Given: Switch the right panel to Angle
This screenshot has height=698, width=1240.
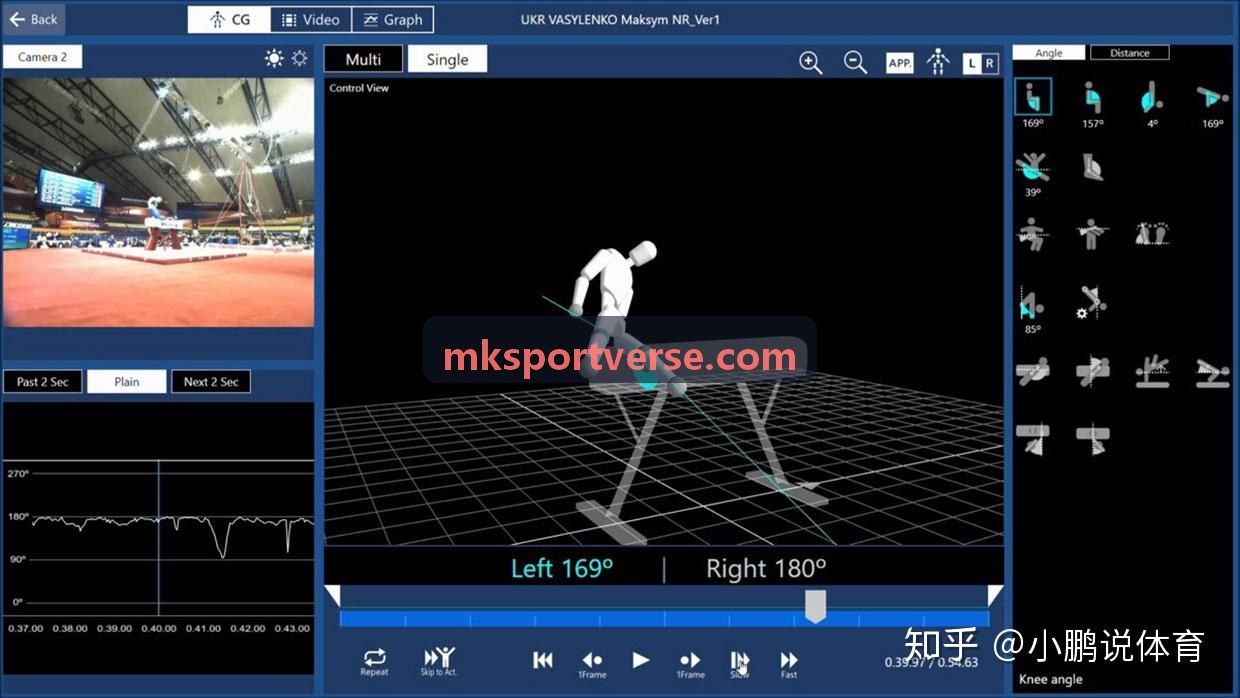Looking at the screenshot, I should coord(1049,53).
